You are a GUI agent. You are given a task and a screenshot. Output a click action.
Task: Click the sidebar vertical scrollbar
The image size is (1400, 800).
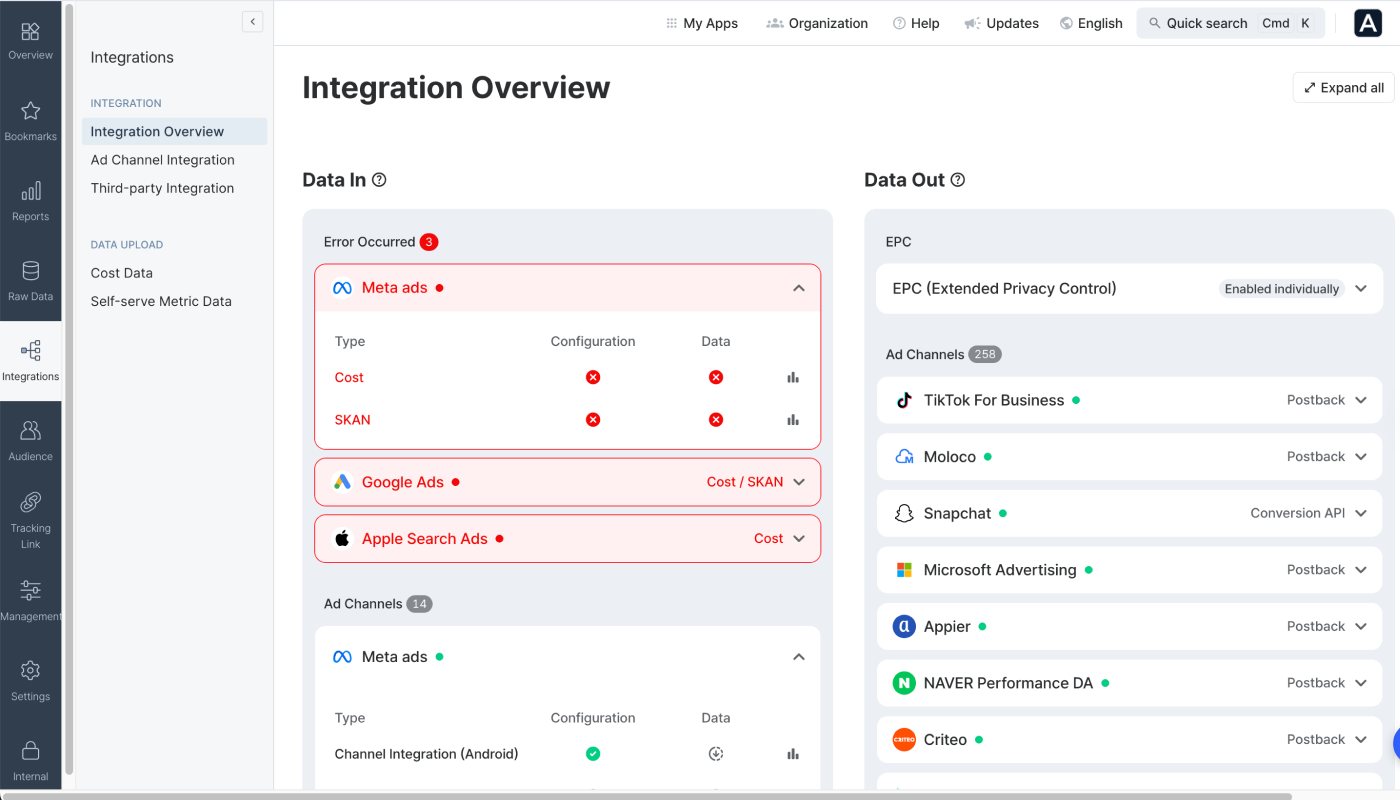(69, 390)
